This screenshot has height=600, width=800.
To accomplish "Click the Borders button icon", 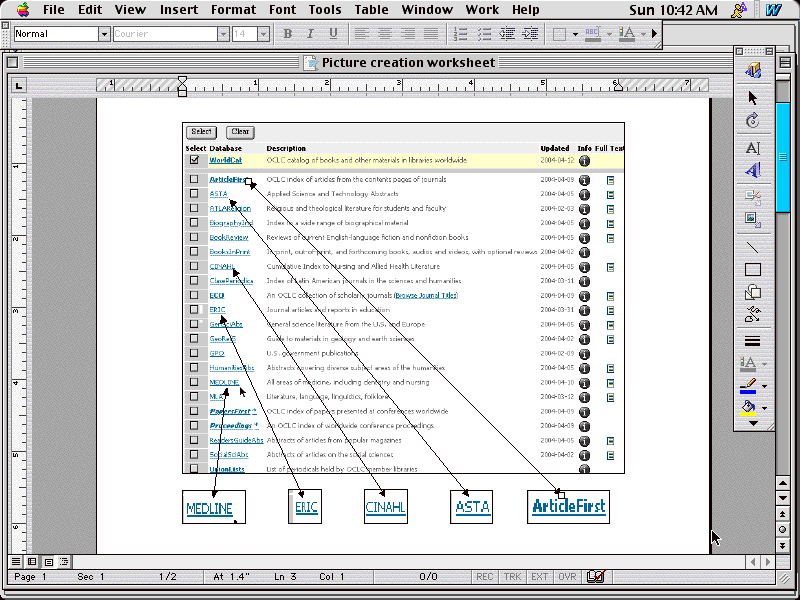I will (560, 34).
